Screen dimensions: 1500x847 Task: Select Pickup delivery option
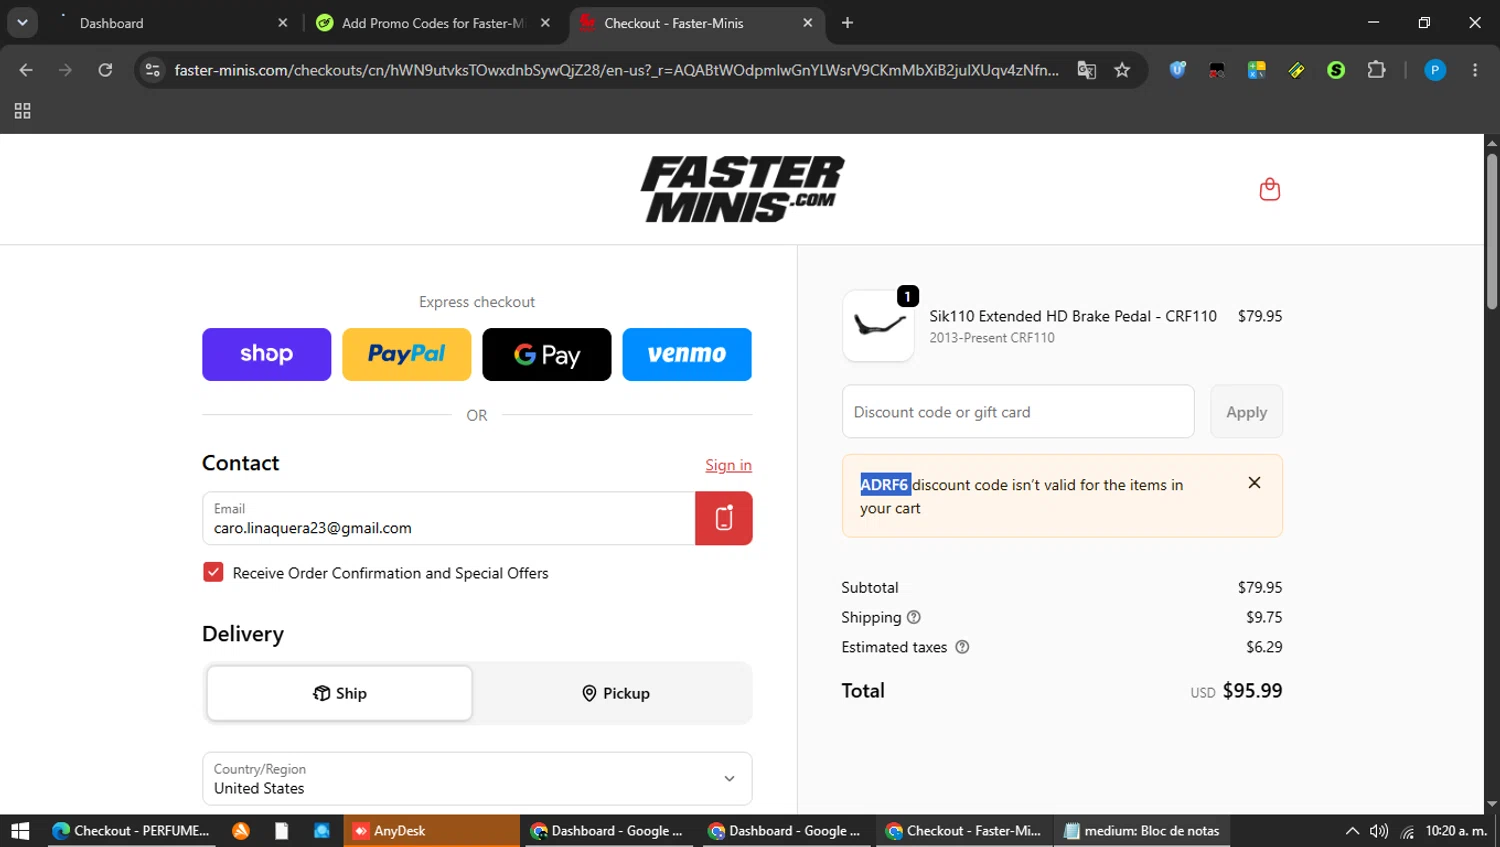click(x=615, y=693)
